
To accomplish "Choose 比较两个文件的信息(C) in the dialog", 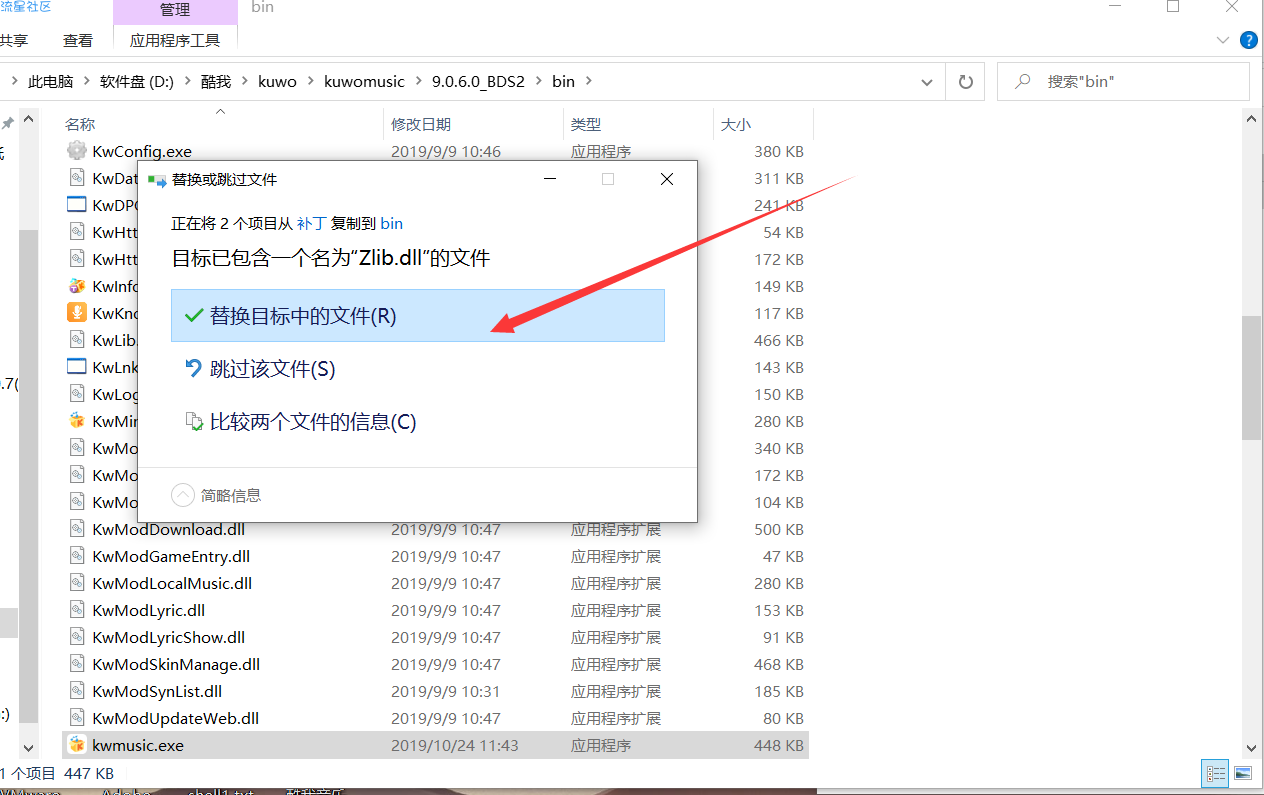I will click(418, 422).
